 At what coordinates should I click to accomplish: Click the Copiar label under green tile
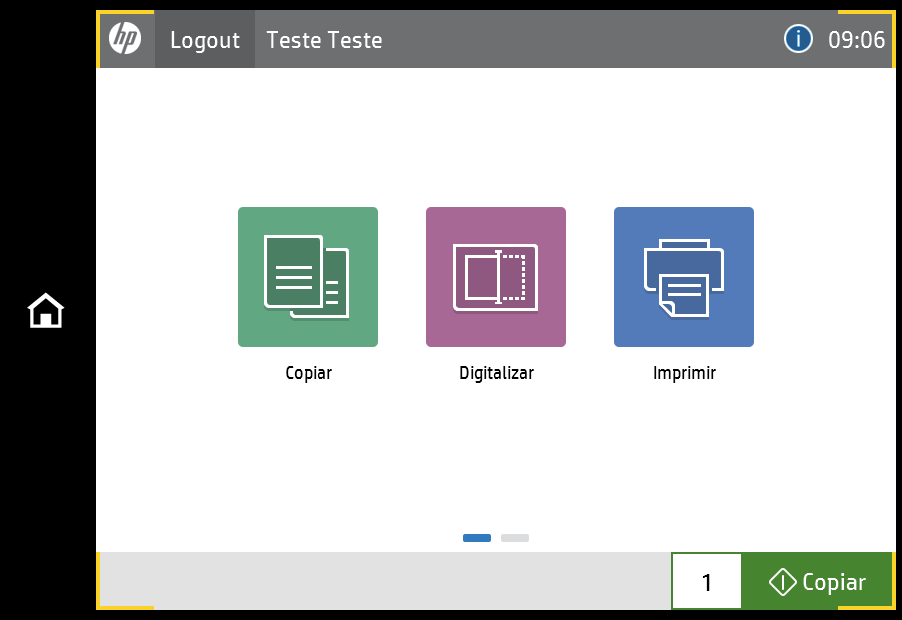pyautogui.click(x=308, y=373)
